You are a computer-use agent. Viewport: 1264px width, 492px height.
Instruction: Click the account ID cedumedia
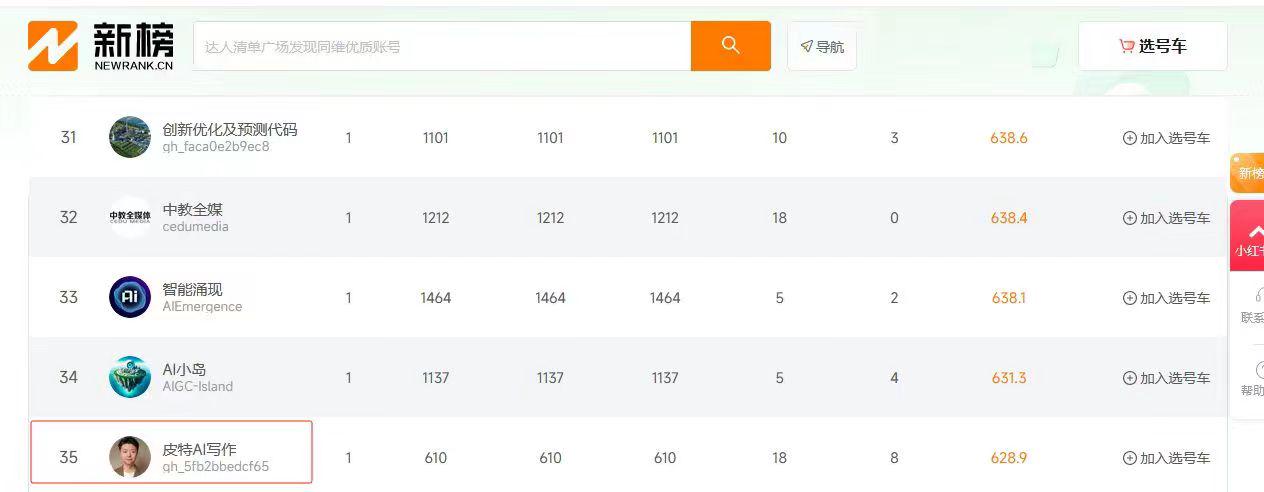pyautogui.click(x=196, y=227)
